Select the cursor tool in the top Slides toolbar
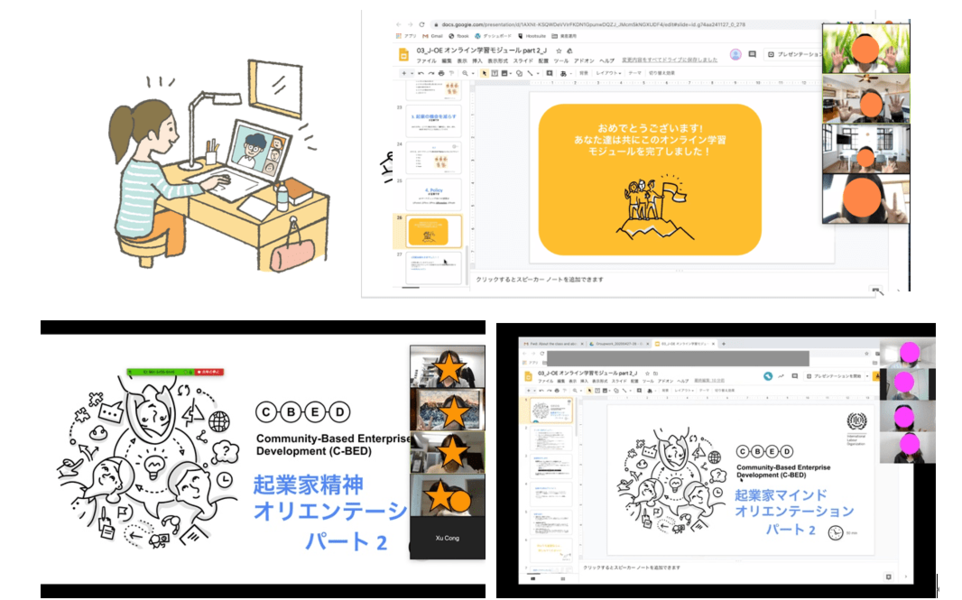Viewport: 962px width, 600px height. (485, 73)
